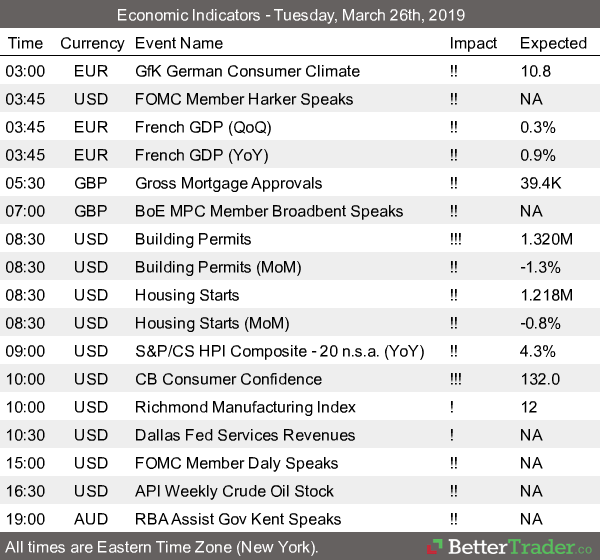
Task: Click the impact marker for Gross Mortgage Approvals
Action: click(456, 183)
